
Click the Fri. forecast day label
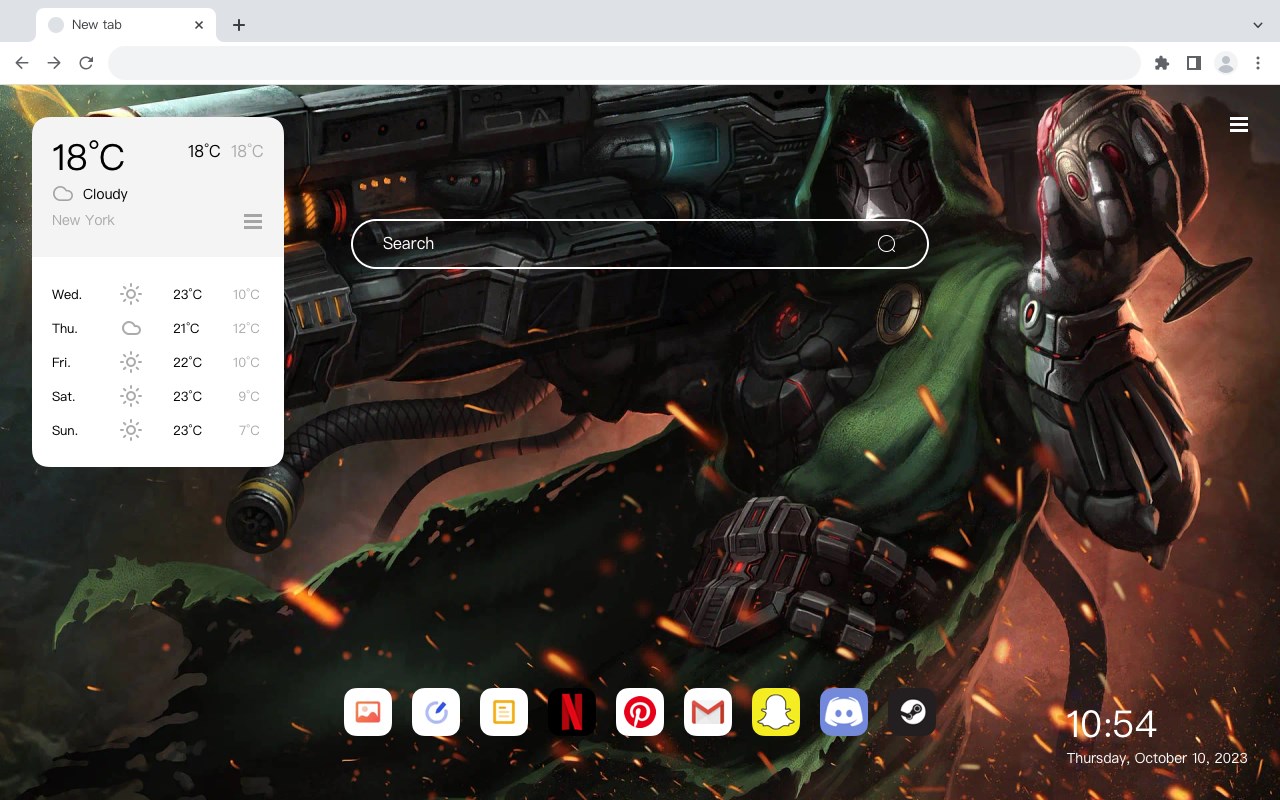point(61,362)
